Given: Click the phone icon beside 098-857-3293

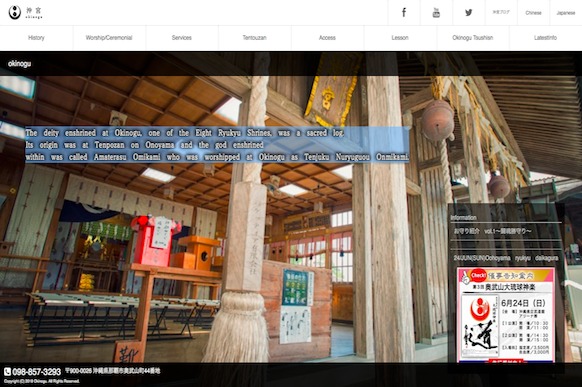Looking at the screenshot, I should pos(7,371).
